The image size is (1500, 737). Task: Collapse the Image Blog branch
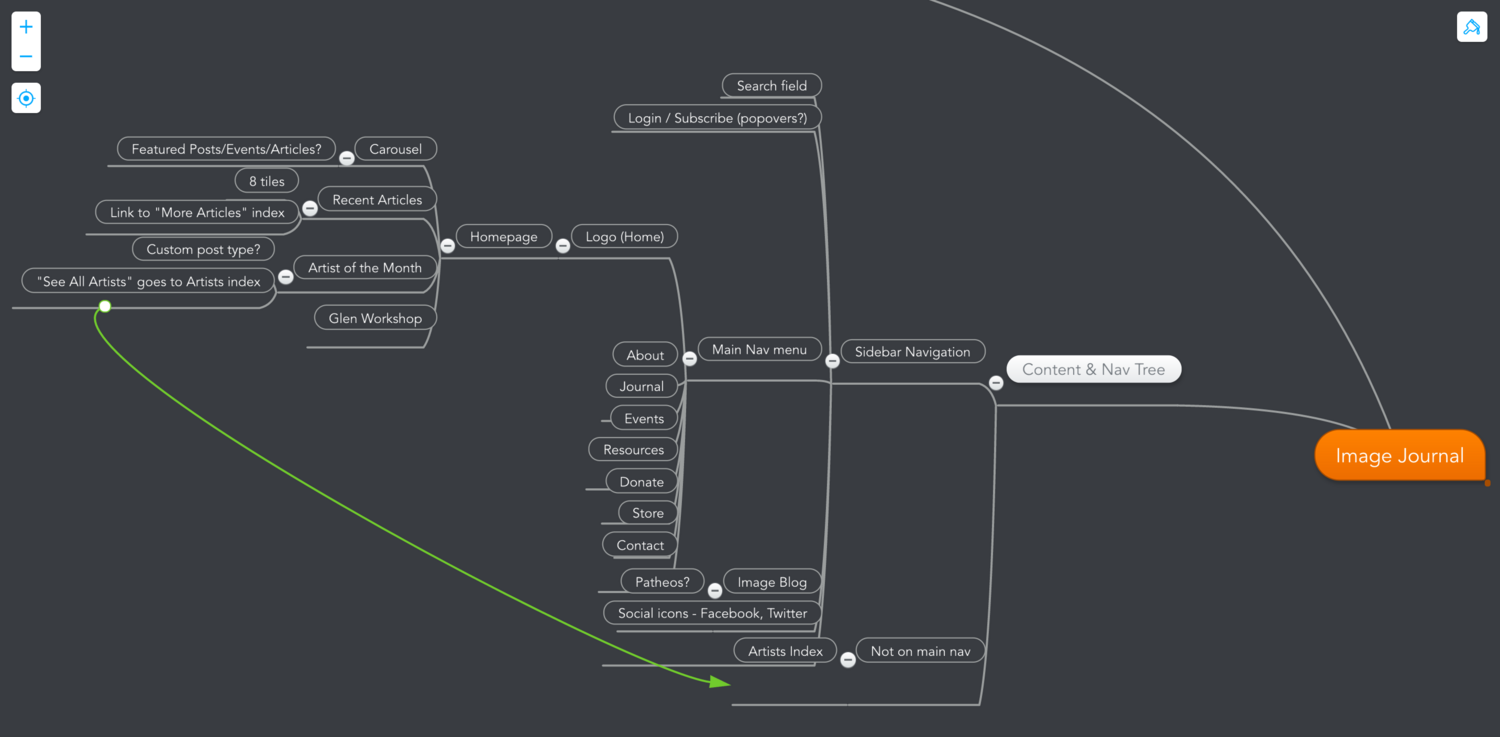pos(715,591)
